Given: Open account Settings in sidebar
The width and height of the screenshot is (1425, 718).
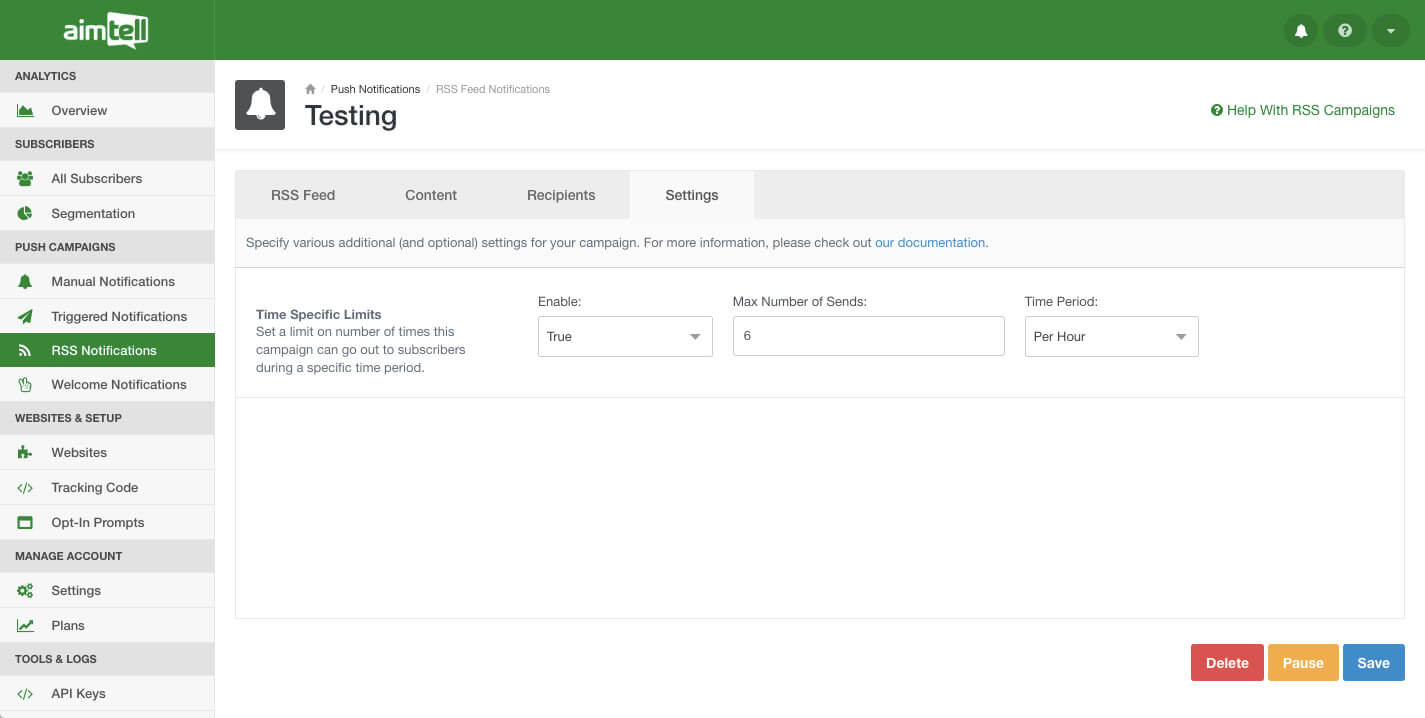Looking at the screenshot, I should (x=107, y=591).
